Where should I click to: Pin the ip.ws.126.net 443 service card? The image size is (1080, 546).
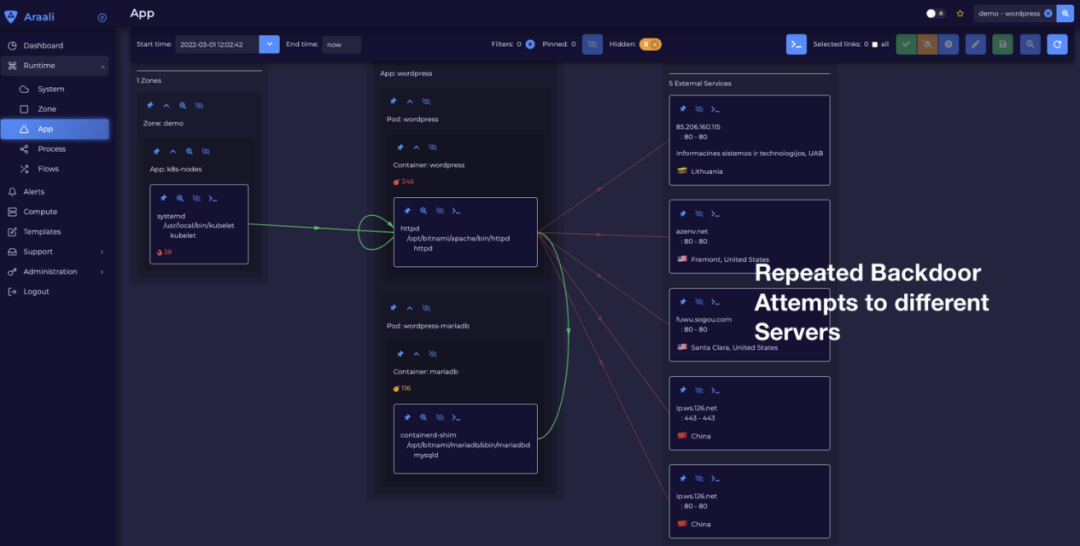(x=683, y=390)
